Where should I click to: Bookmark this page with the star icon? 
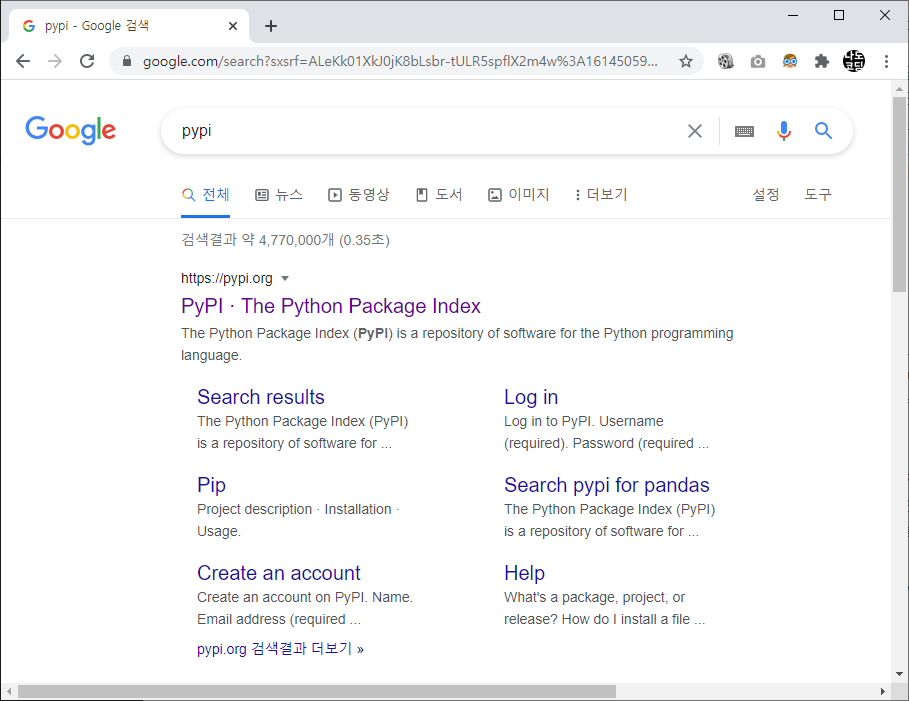tap(686, 61)
